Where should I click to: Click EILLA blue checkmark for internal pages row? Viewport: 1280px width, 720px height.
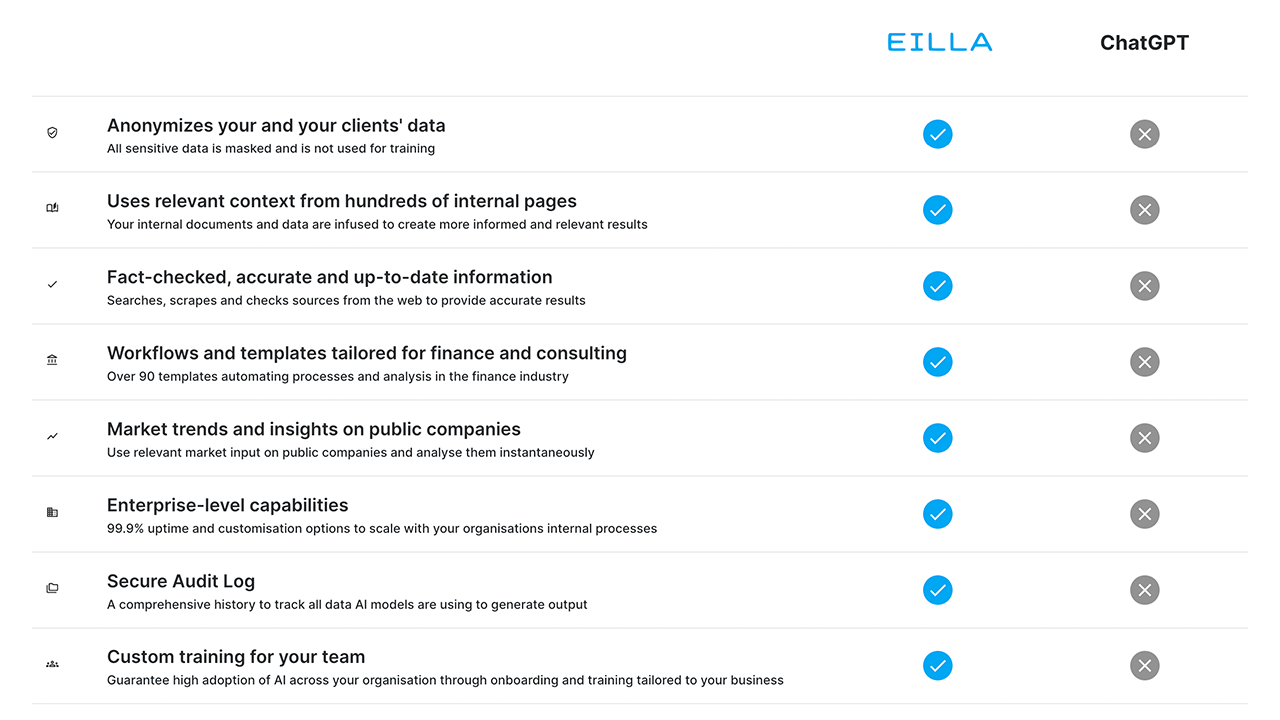[x=937, y=210]
